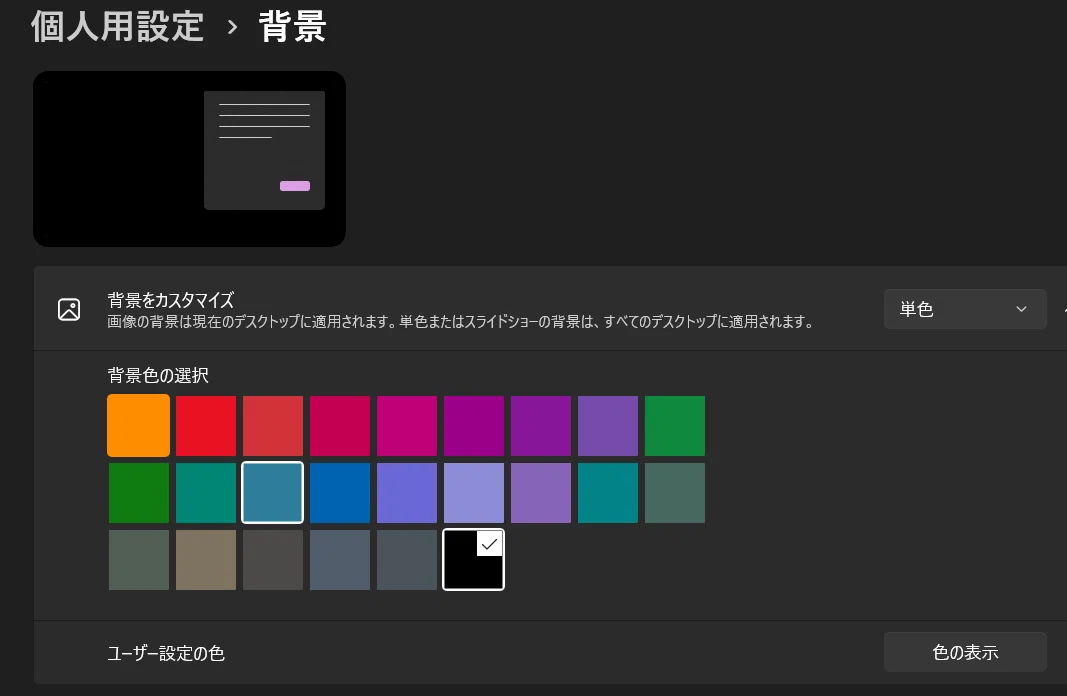Select the light lavender color swatch
This screenshot has height=696, width=1067.
(474, 493)
